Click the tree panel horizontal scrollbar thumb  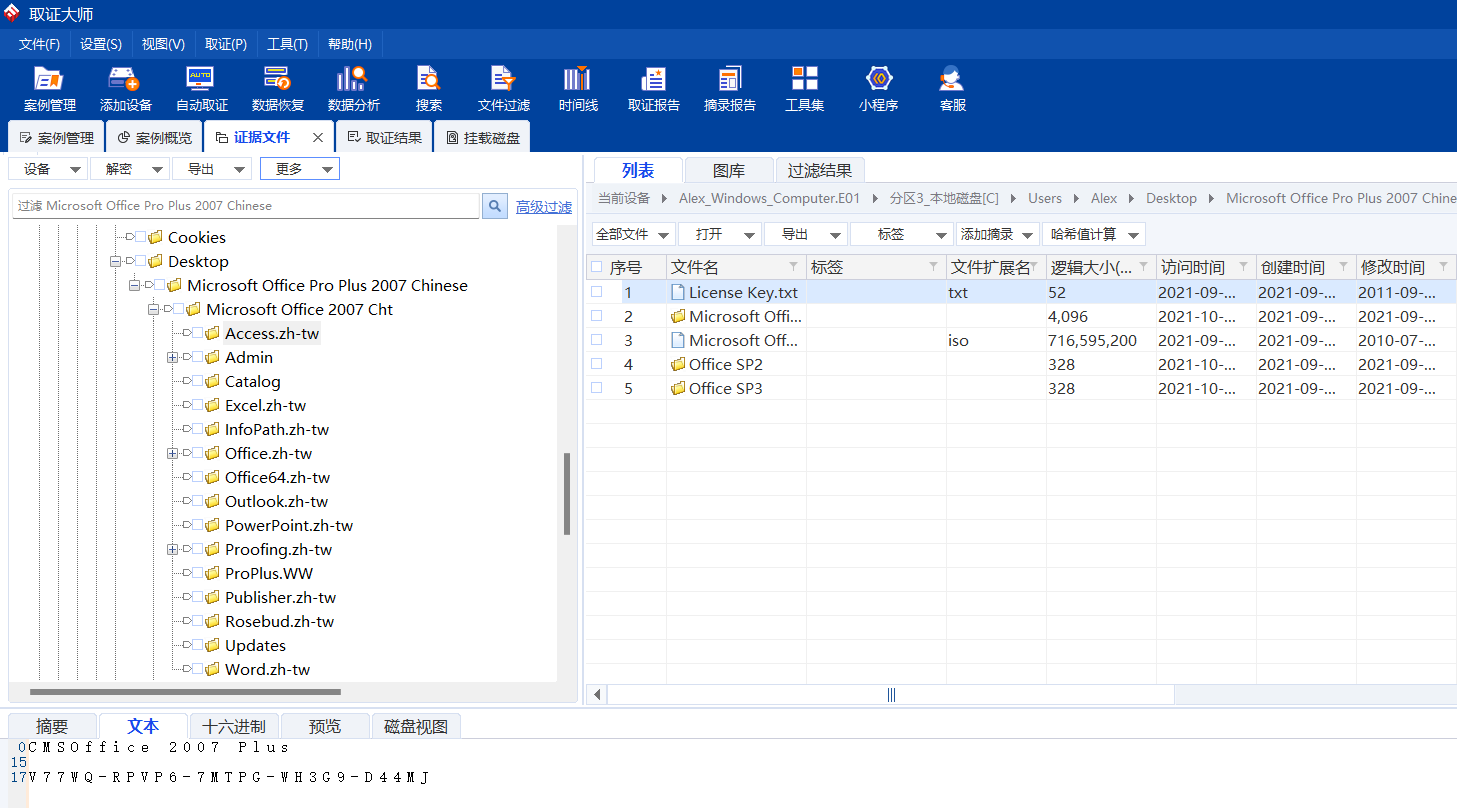click(x=185, y=692)
